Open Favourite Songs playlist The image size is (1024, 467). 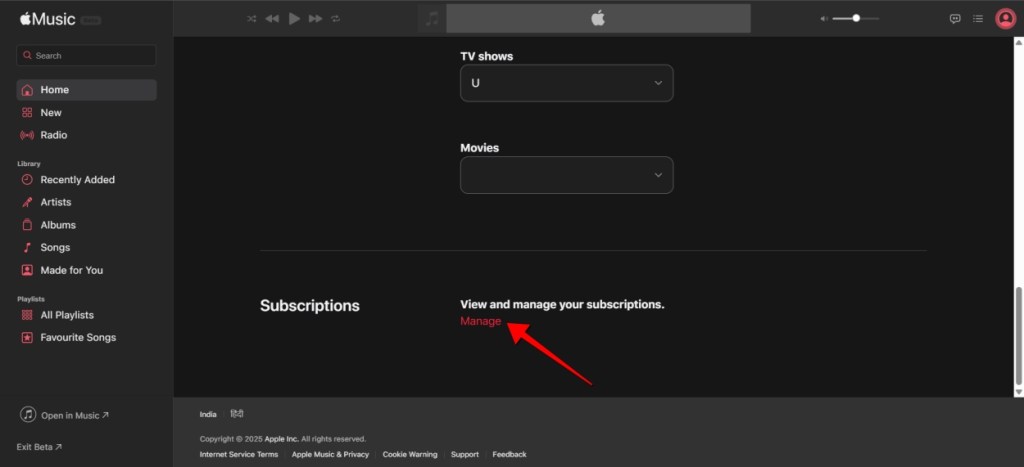tap(78, 338)
